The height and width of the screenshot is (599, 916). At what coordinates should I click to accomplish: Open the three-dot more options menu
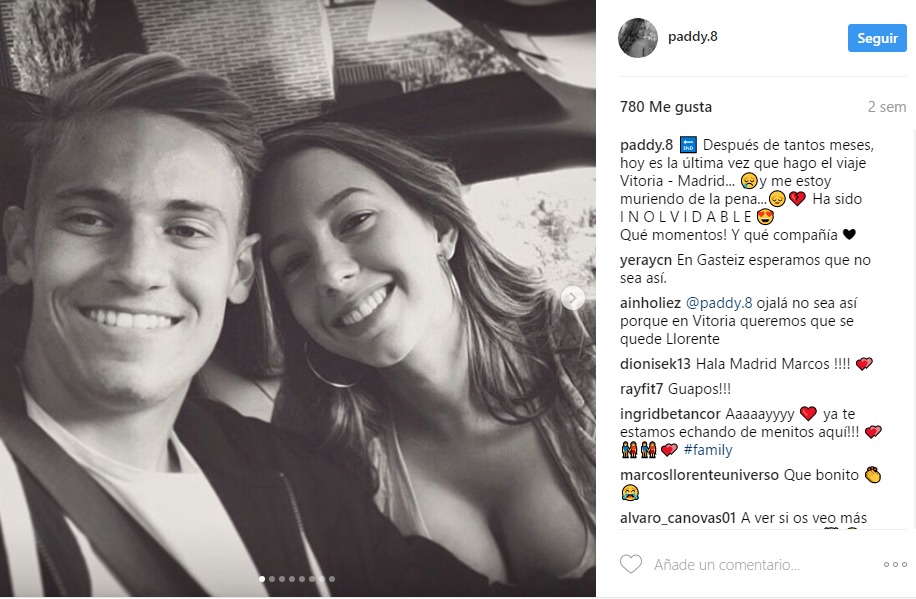895,565
